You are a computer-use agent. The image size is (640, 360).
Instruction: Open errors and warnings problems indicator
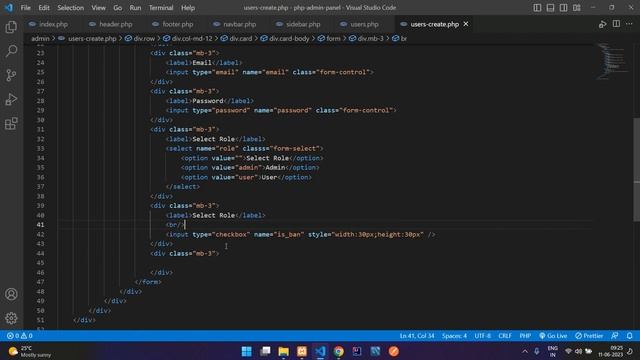click(x=20, y=336)
